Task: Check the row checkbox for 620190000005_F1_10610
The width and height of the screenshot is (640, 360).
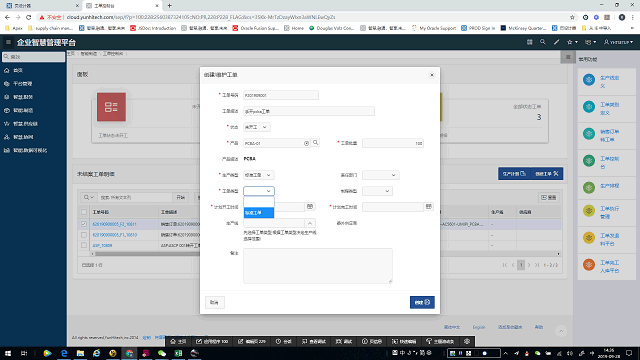Action: point(84,235)
